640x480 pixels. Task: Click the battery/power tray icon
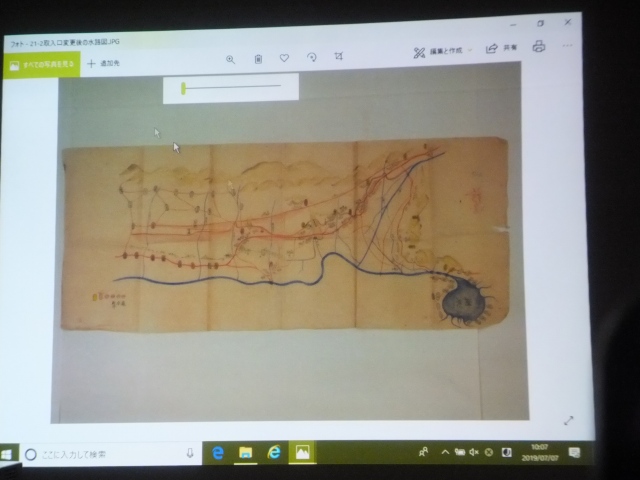[x=460, y=452]
